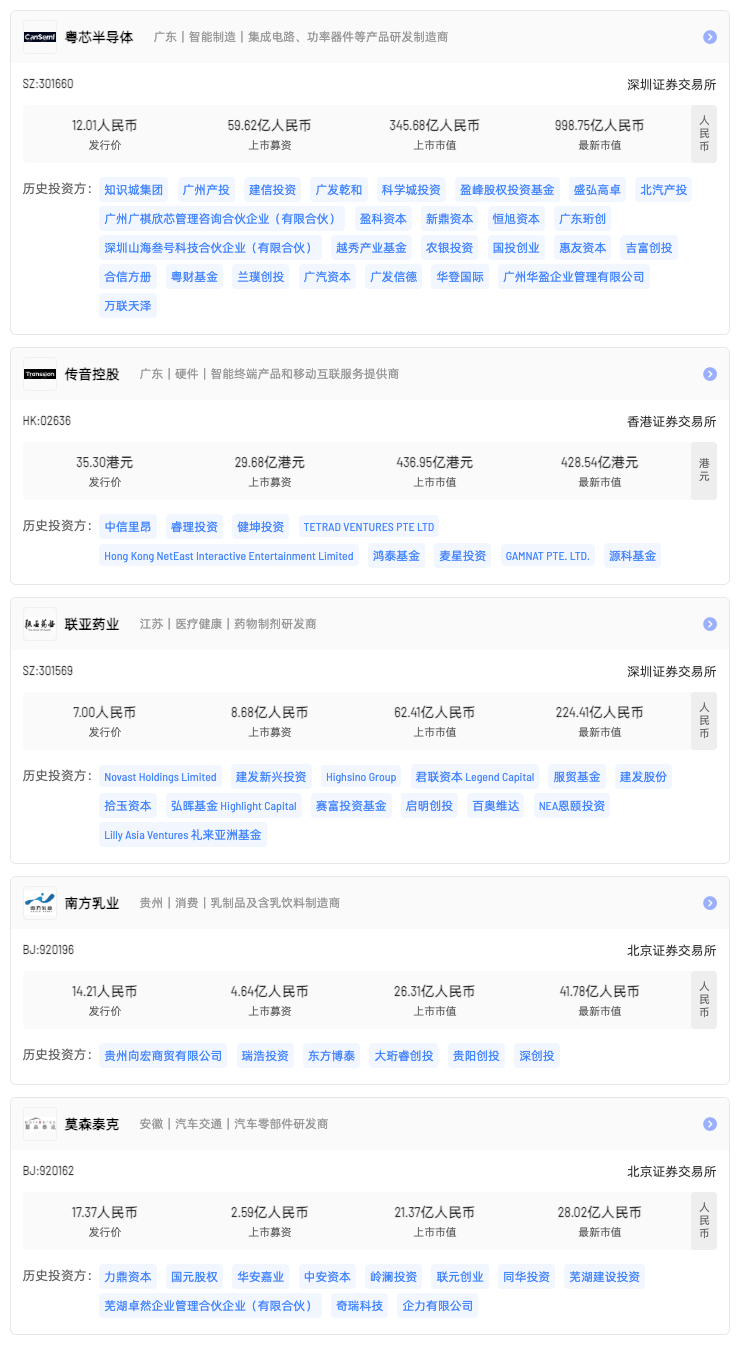
Task: Select investor tag 知识城集团
Action: 134,190
